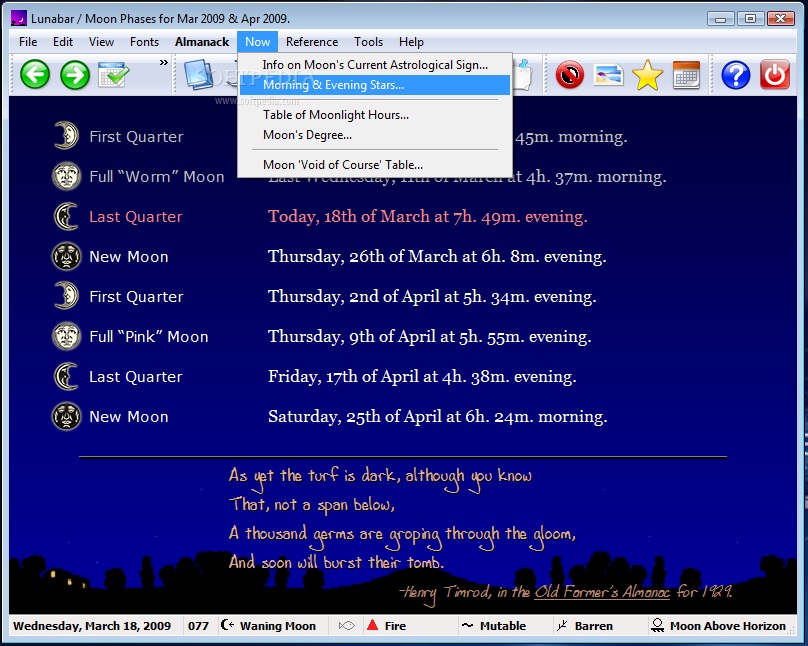
Task: Select Moon's Degree menu entry
Action: coord(375,135)
